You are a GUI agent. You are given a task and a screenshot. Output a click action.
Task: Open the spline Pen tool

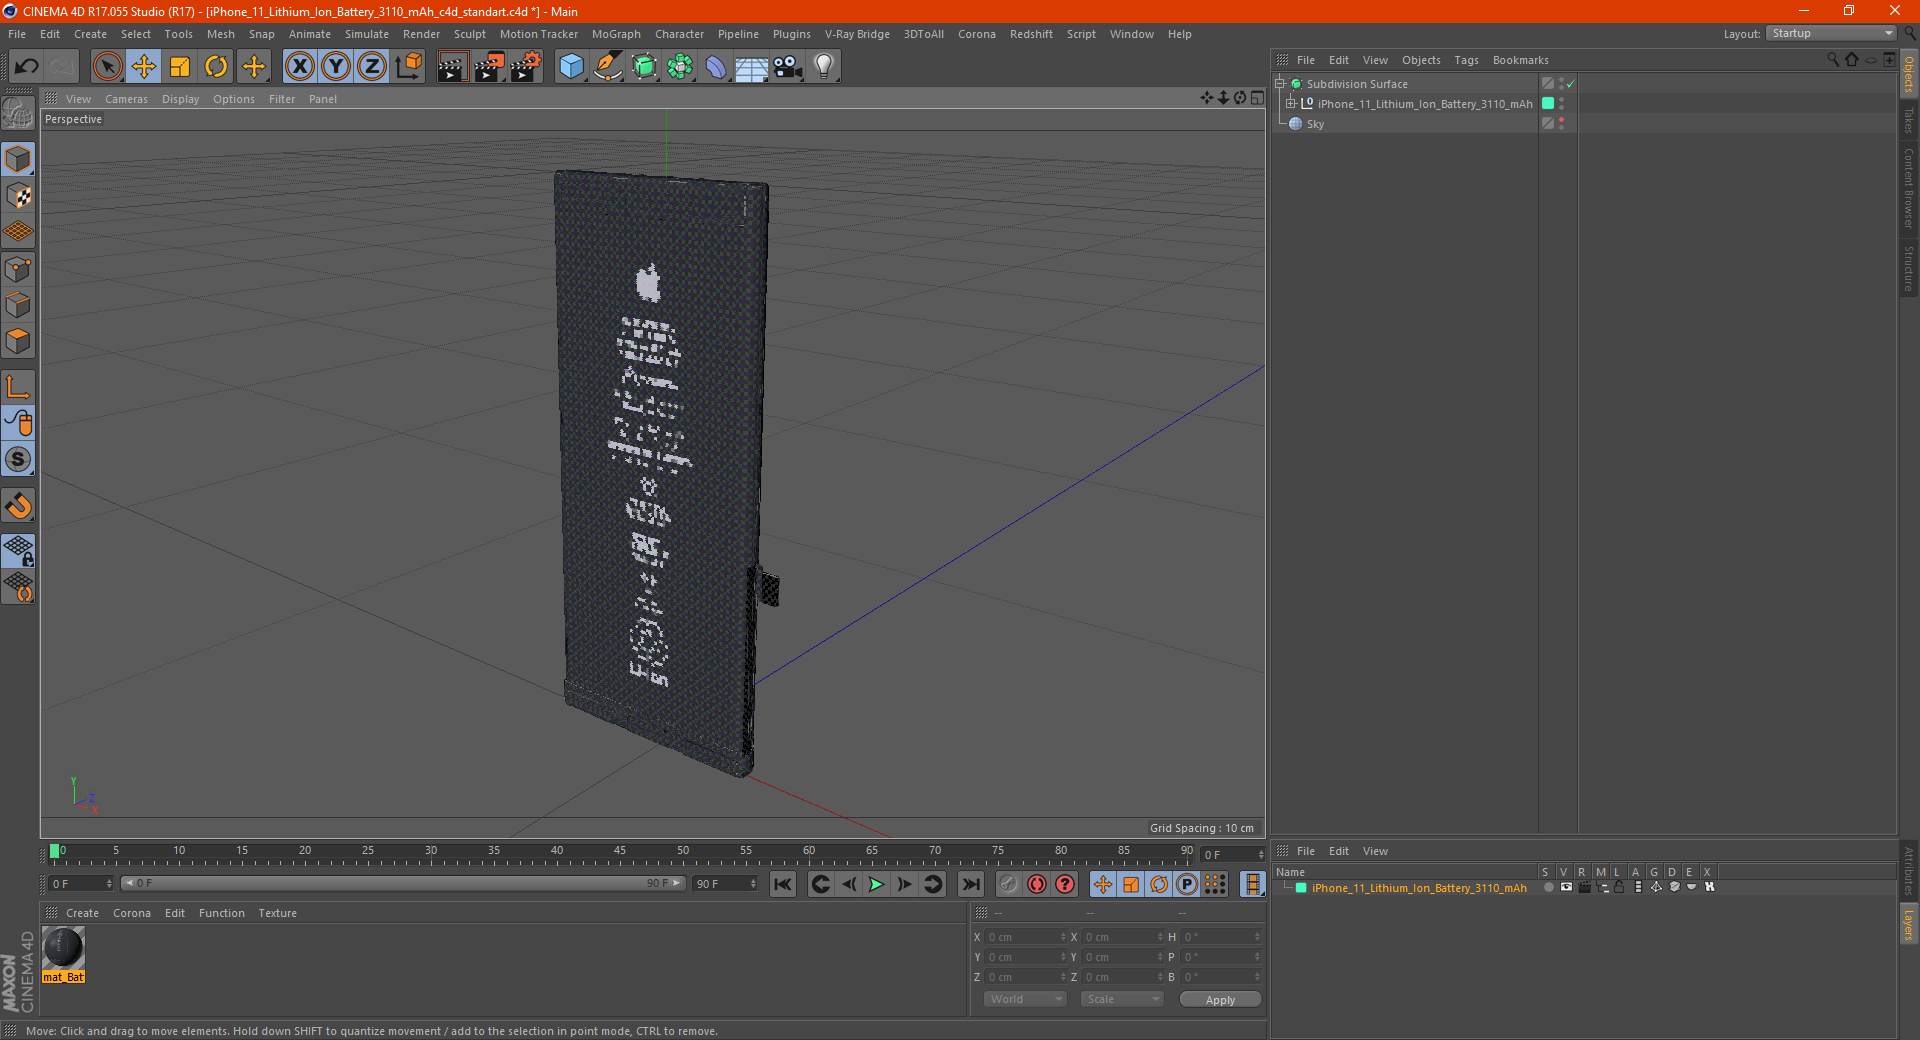pyautogui.click(x=608, y=67)
